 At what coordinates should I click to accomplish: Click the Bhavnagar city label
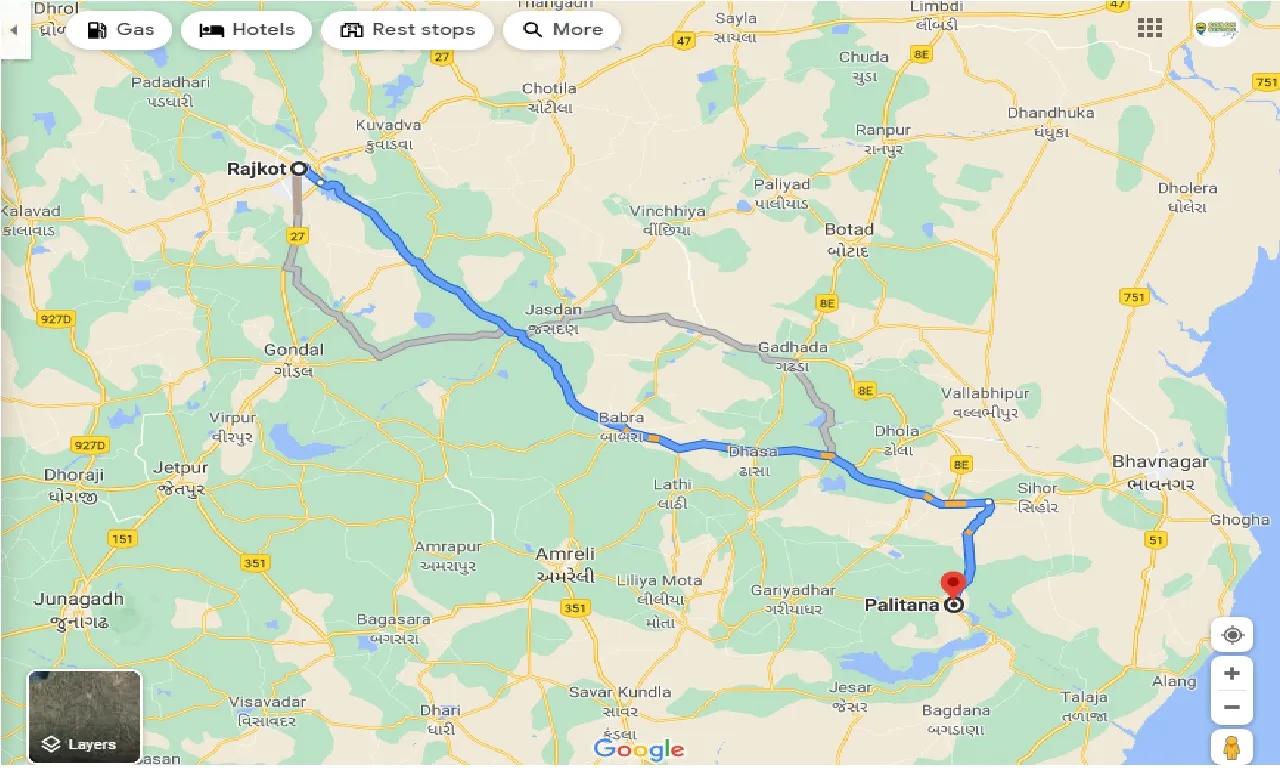click(x=1160, y=462)
